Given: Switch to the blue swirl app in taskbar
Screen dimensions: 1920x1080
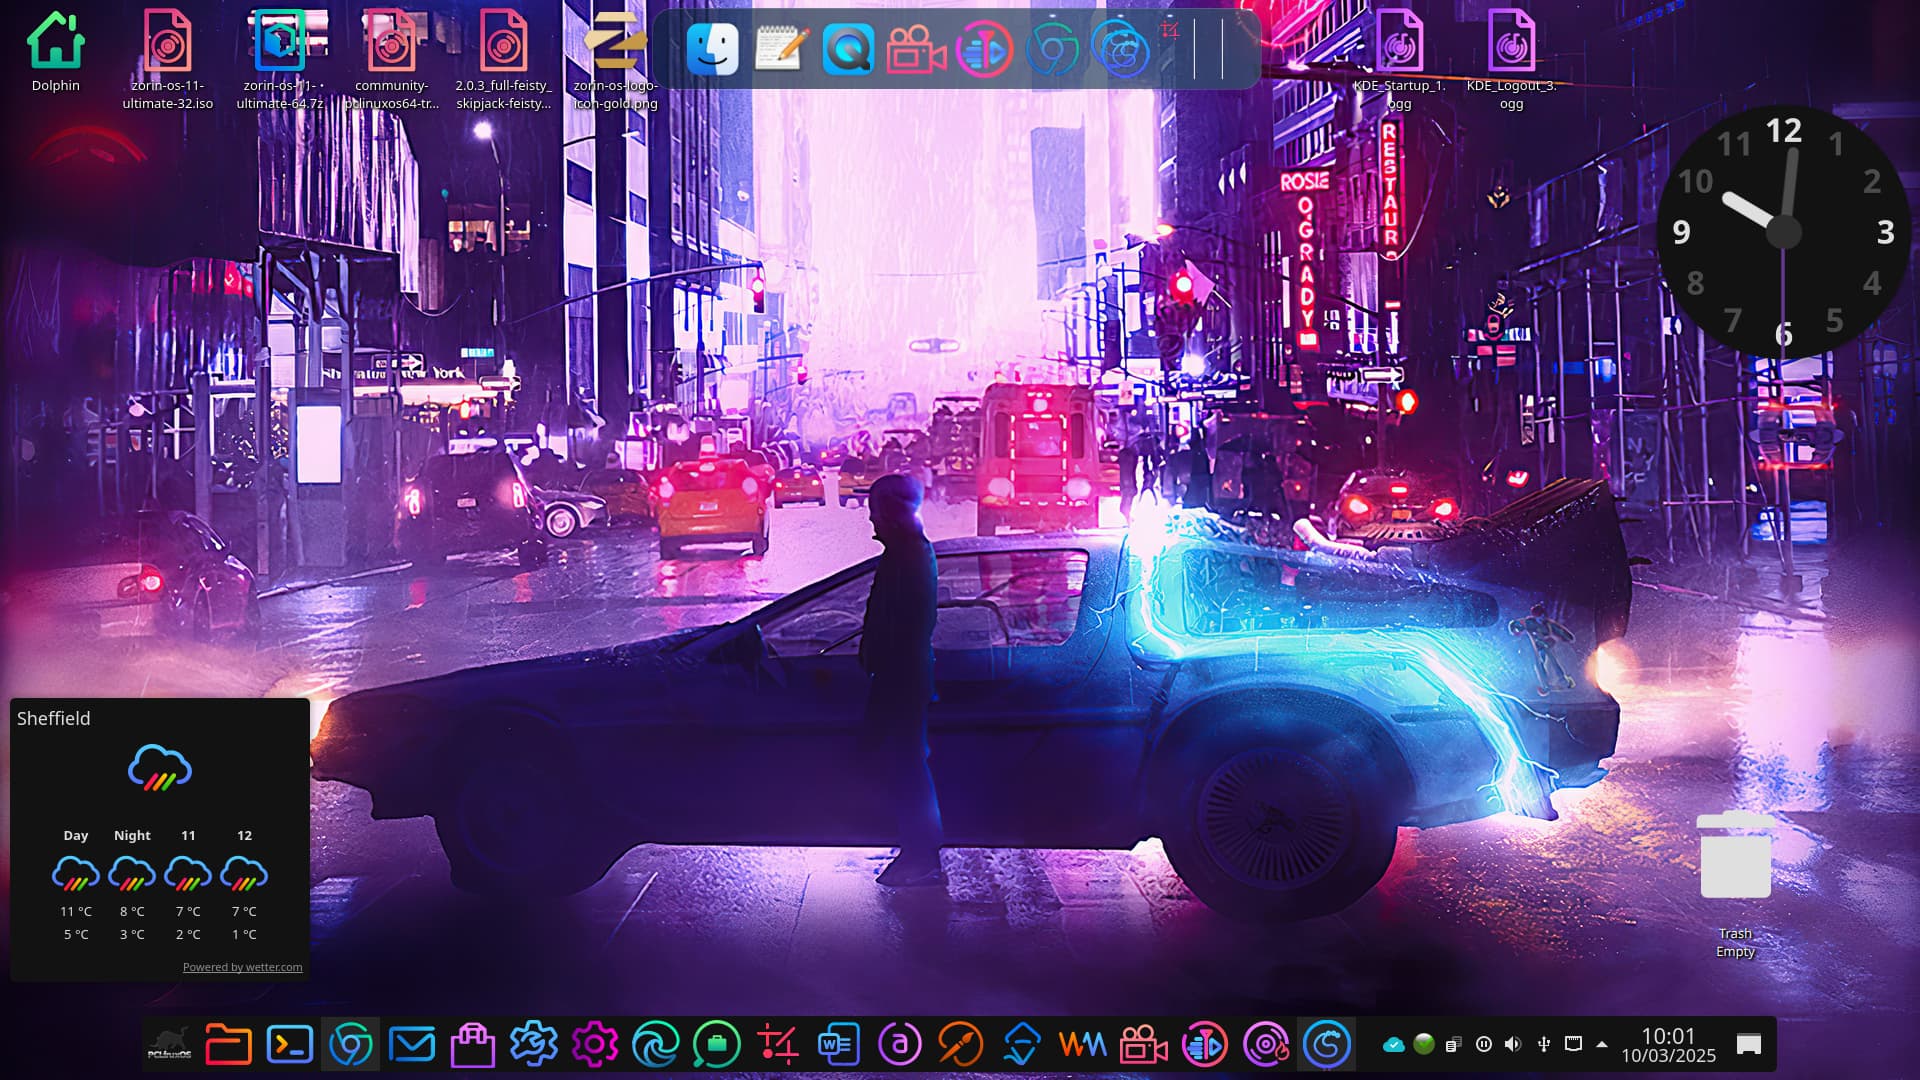Looking at the screenshot, I should point(1327,1044).
